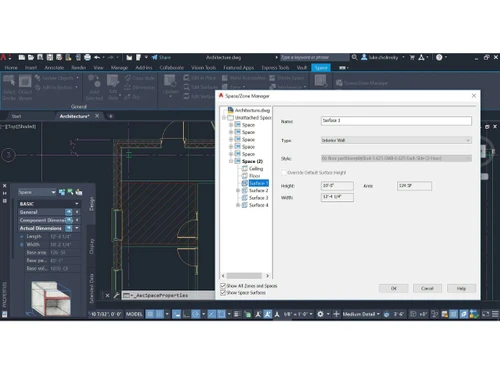
Task: Toggle Show Space Surfaces checkbox
Action: pos(223,292)
